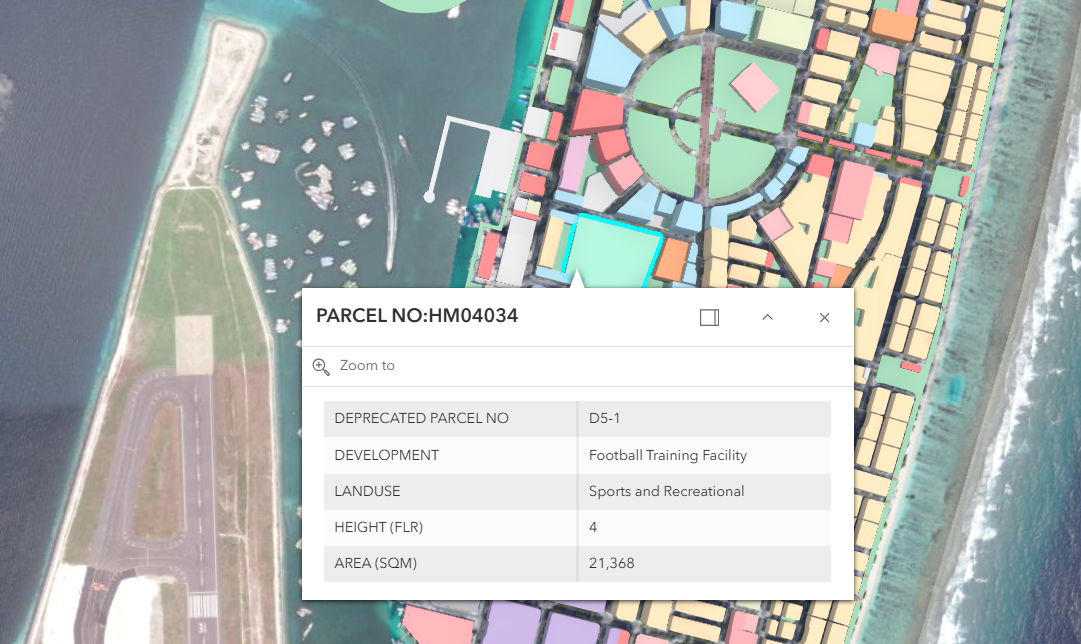Select the DEPRECATED PARCEL NO field label
1081x644 pixels.
coord(421,418)
